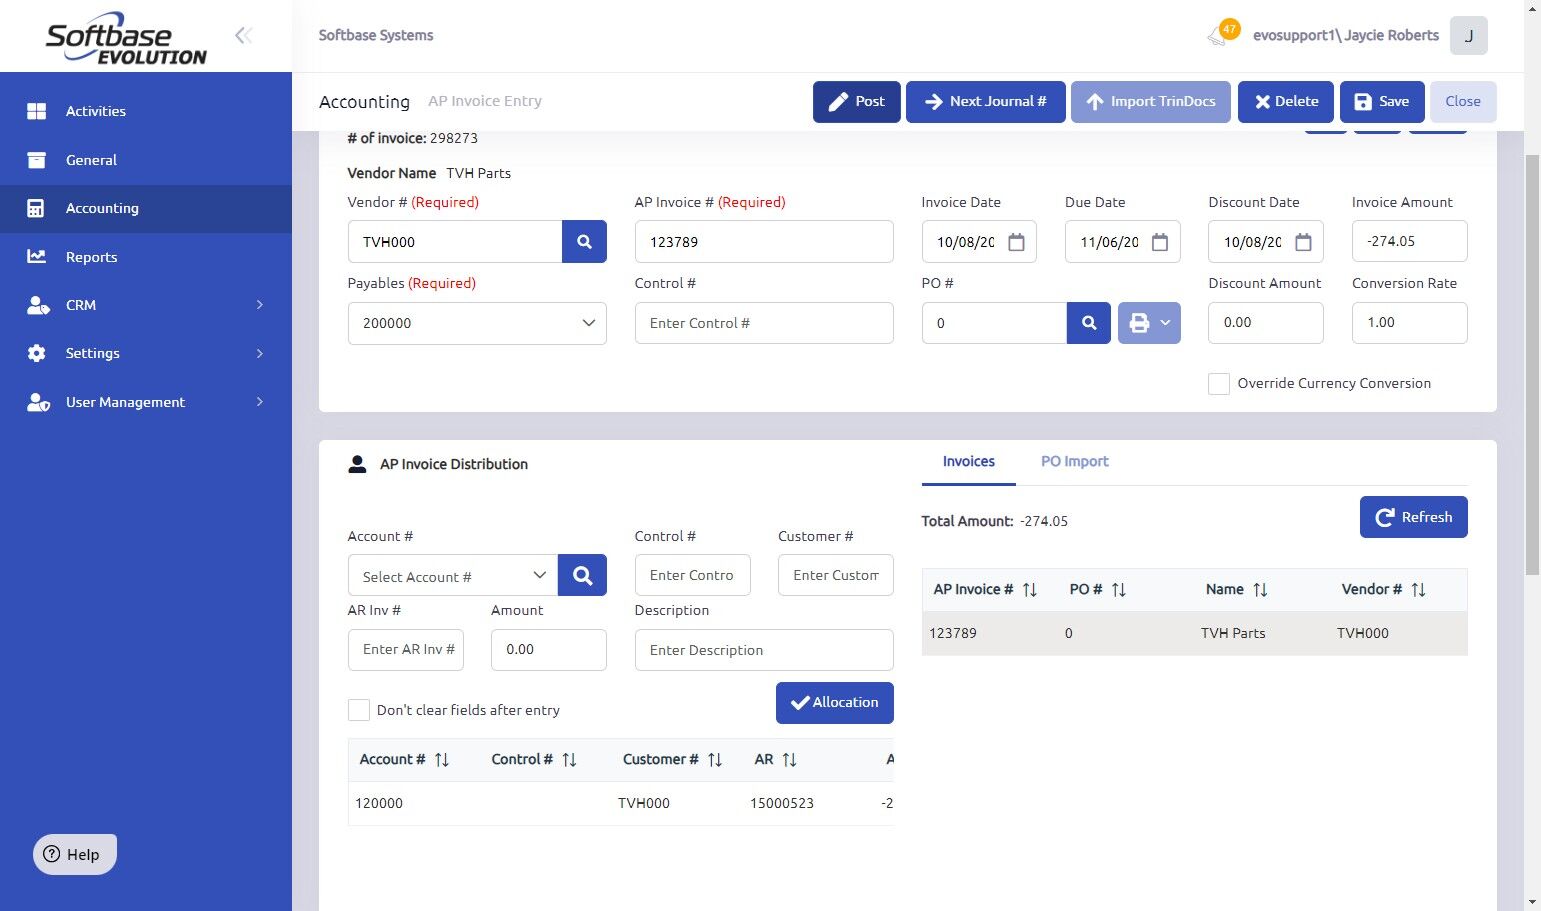Click the distribution Customer # field
1541x911 pixels.
(836, 575)
